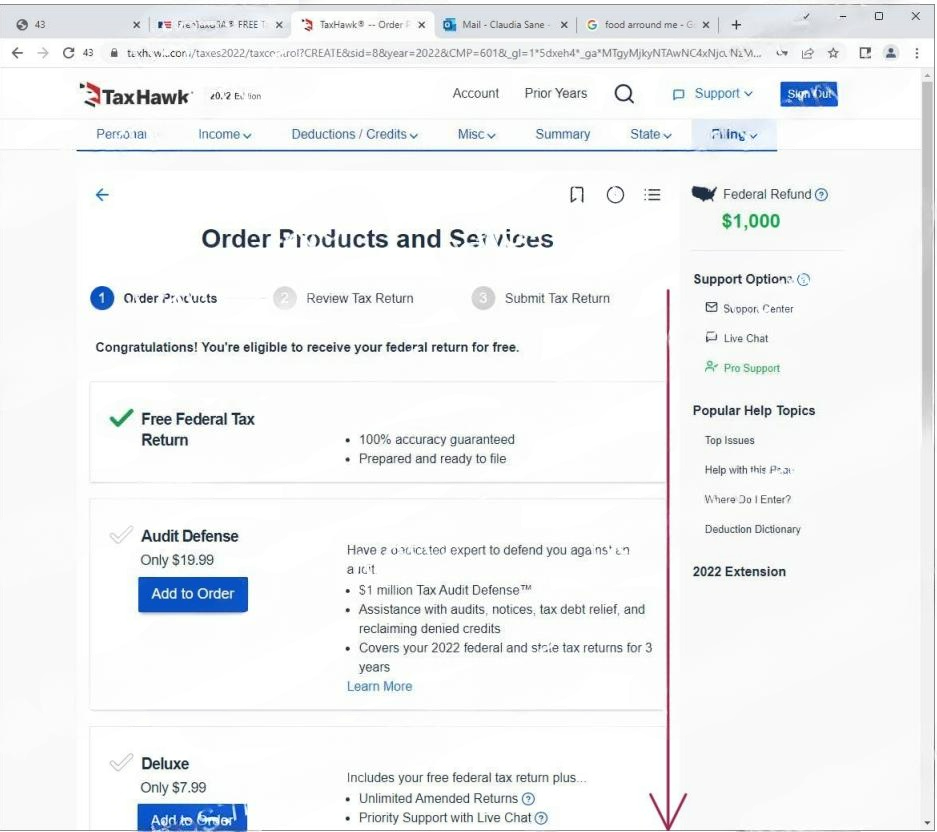The image size is (937, 832).
Task: Open the search magnifier icon
Action: pos(624,94)
